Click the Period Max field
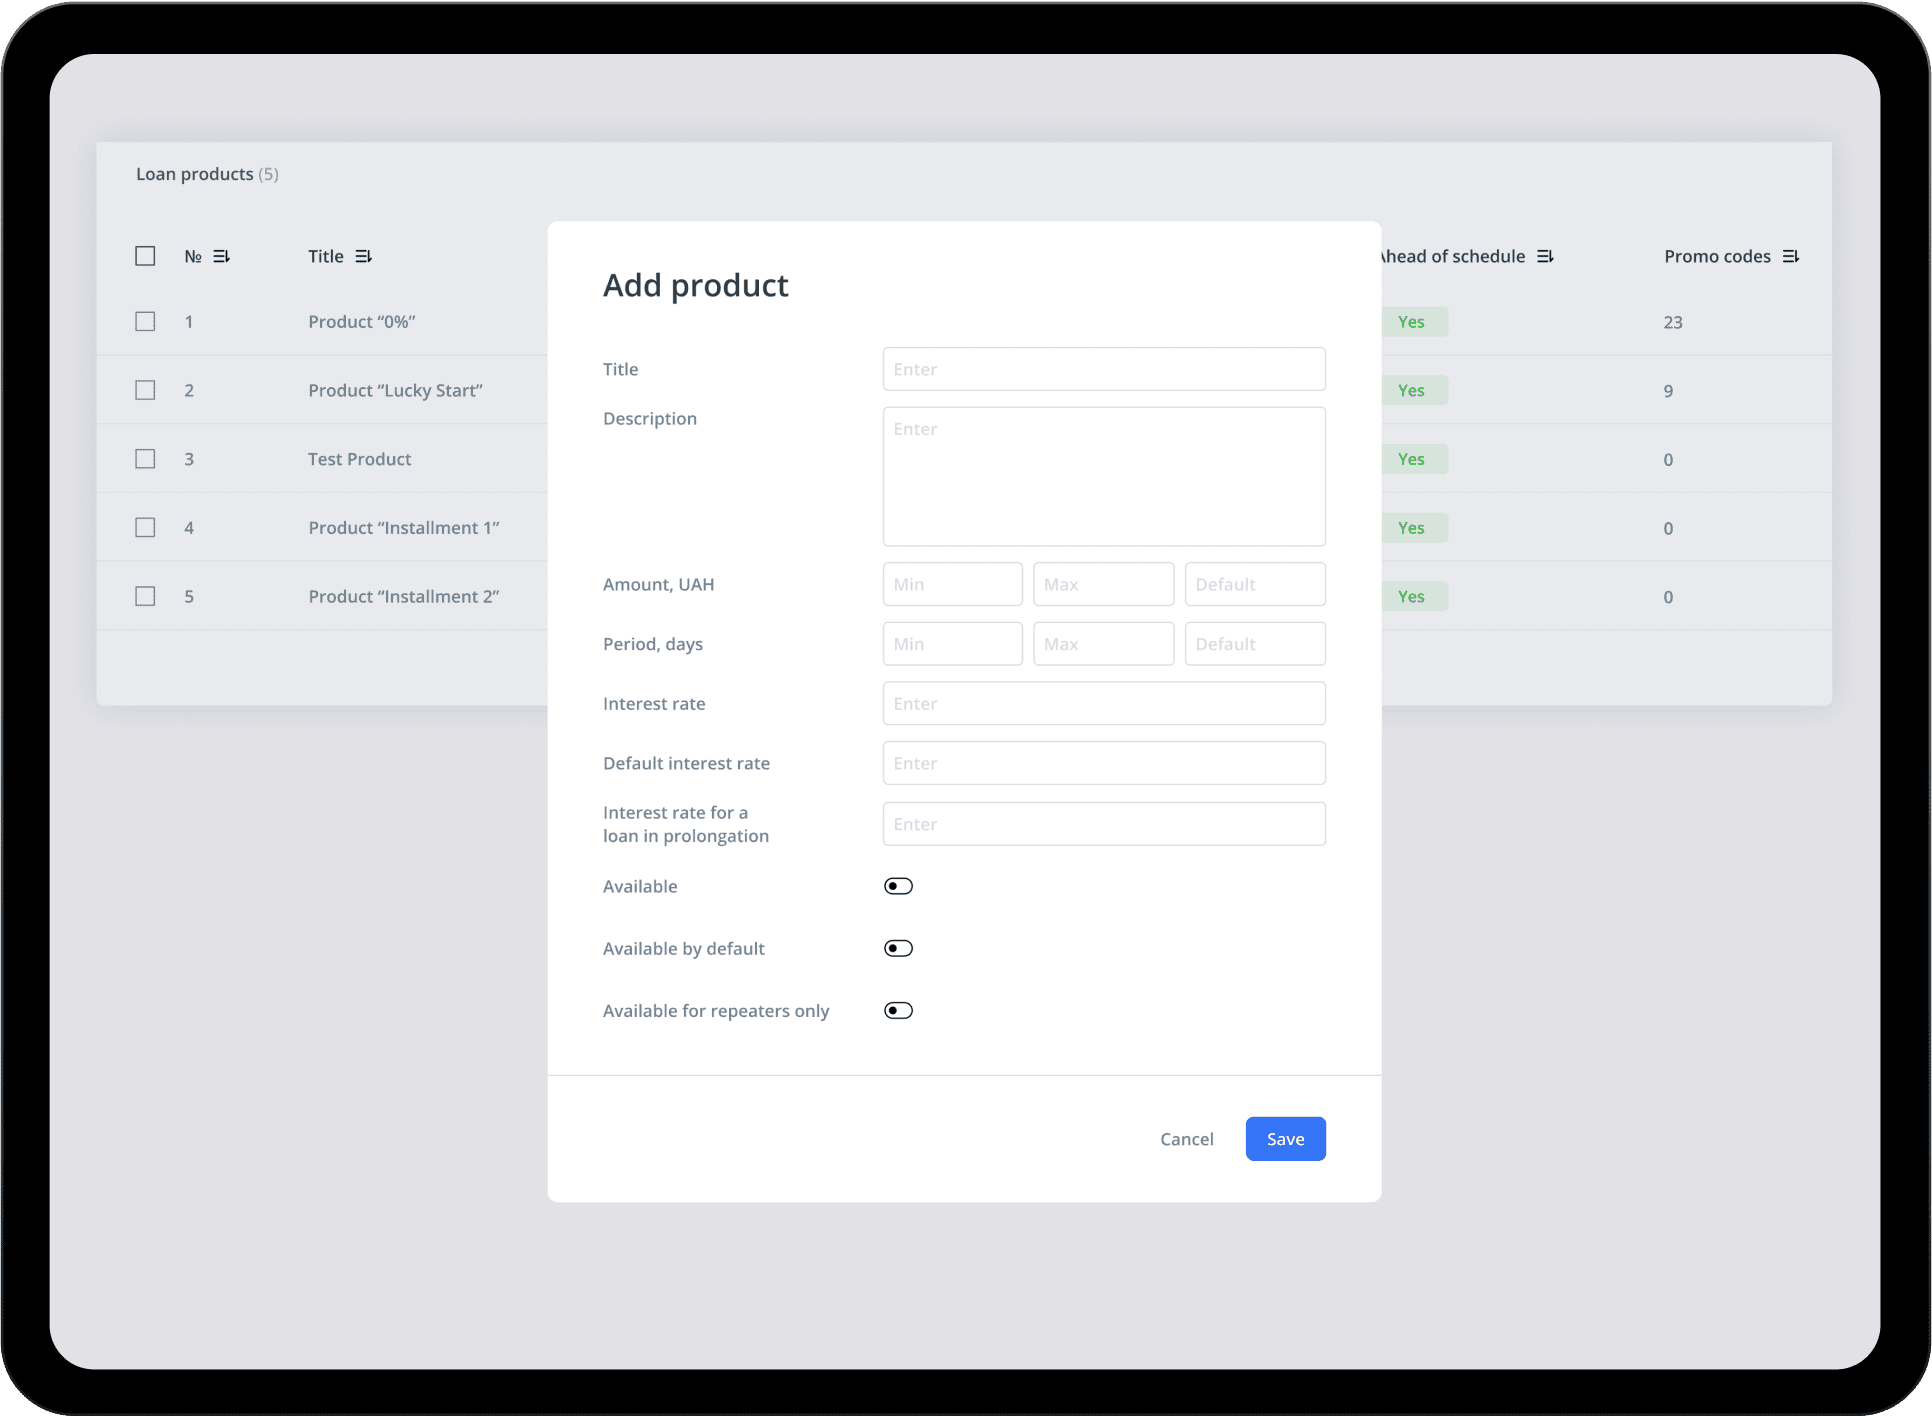Image resolution: width=1932 pixels, height=1416 pixels. pyautogui.click(x=1103, y=644)
